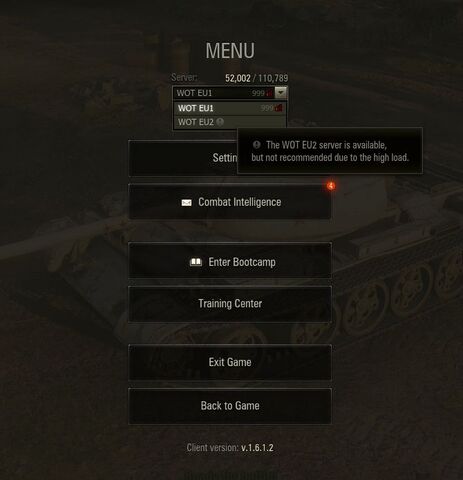Choose WOT EU2 in the server list
463x480 pixels.
[230, 122]
